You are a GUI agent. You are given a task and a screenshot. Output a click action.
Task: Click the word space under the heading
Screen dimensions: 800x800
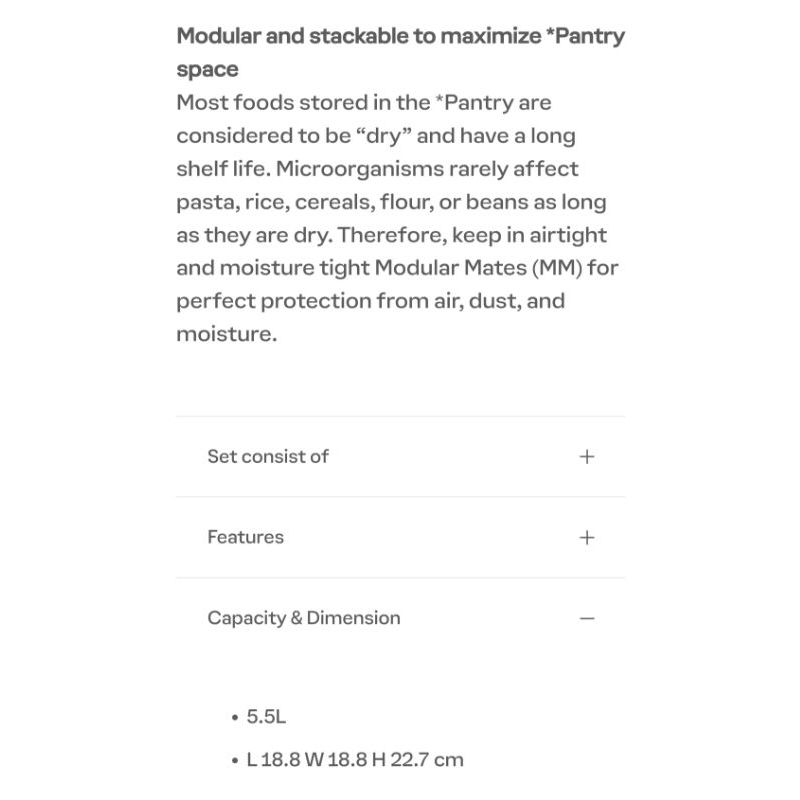click(207, 70)
